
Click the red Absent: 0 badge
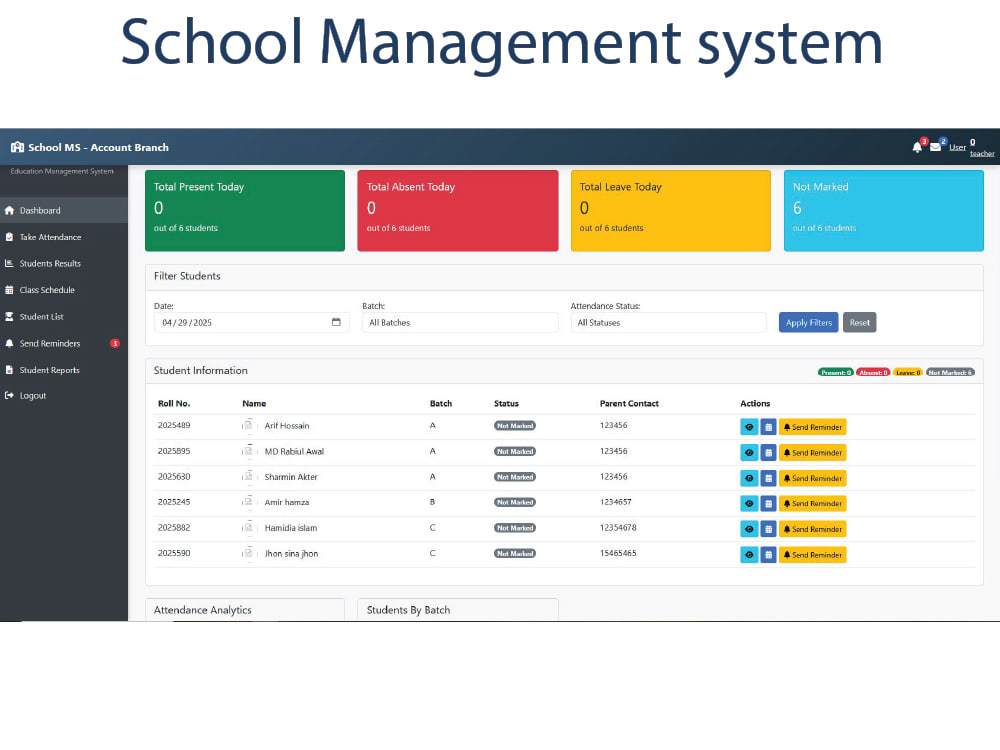click(x=873, y=372)
